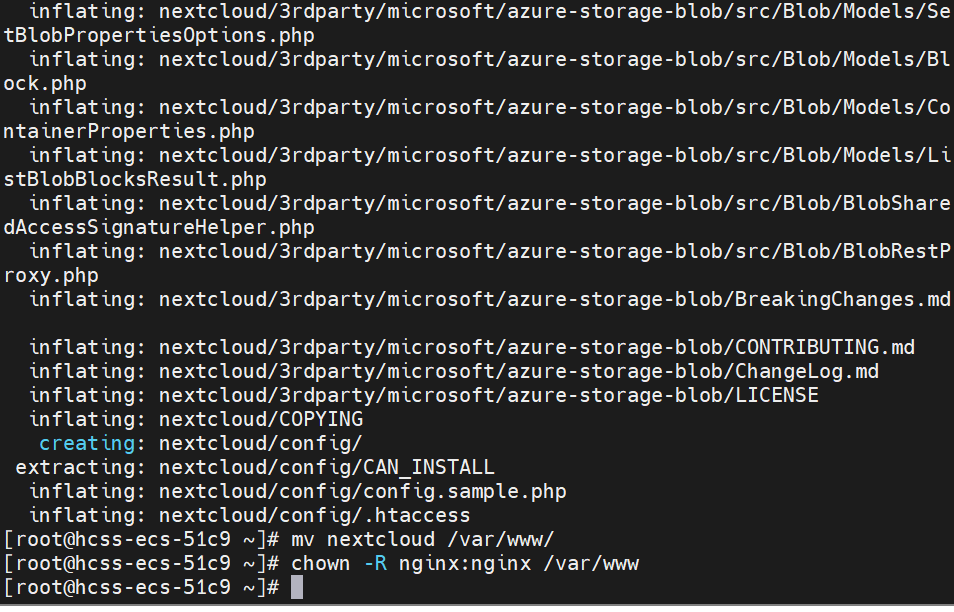Click the terminal cursor block at the prompt
The width and height of the screenshot is (954, 612).
click(297, 588)
